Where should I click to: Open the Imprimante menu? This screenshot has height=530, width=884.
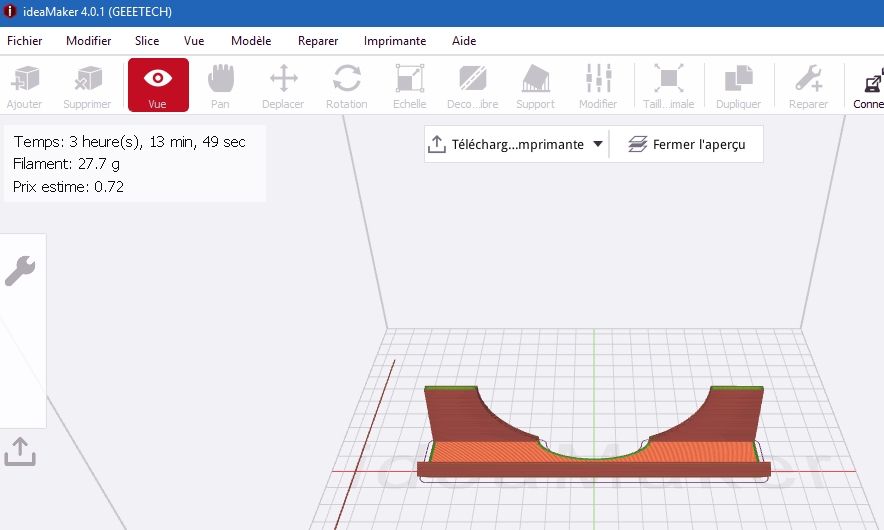395,41
